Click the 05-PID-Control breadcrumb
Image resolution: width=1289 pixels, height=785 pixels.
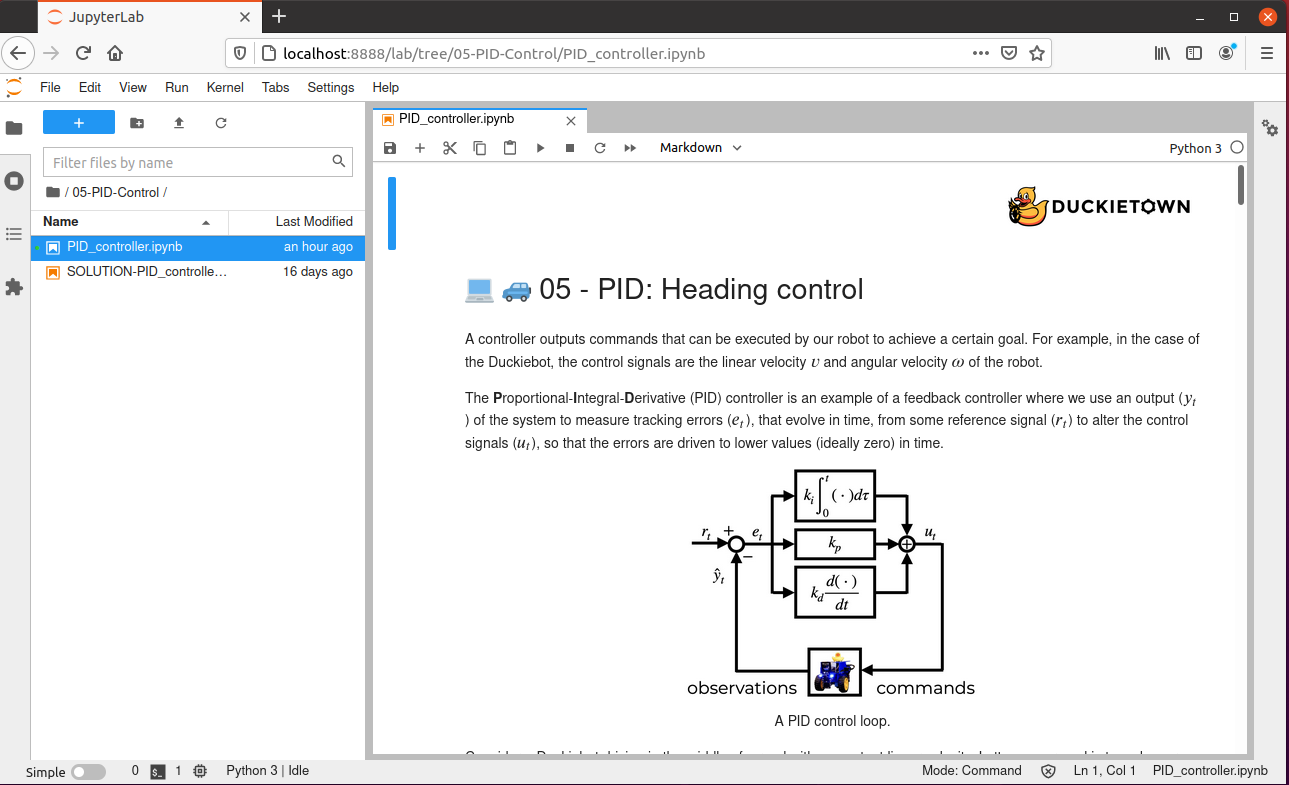point(116,192)
